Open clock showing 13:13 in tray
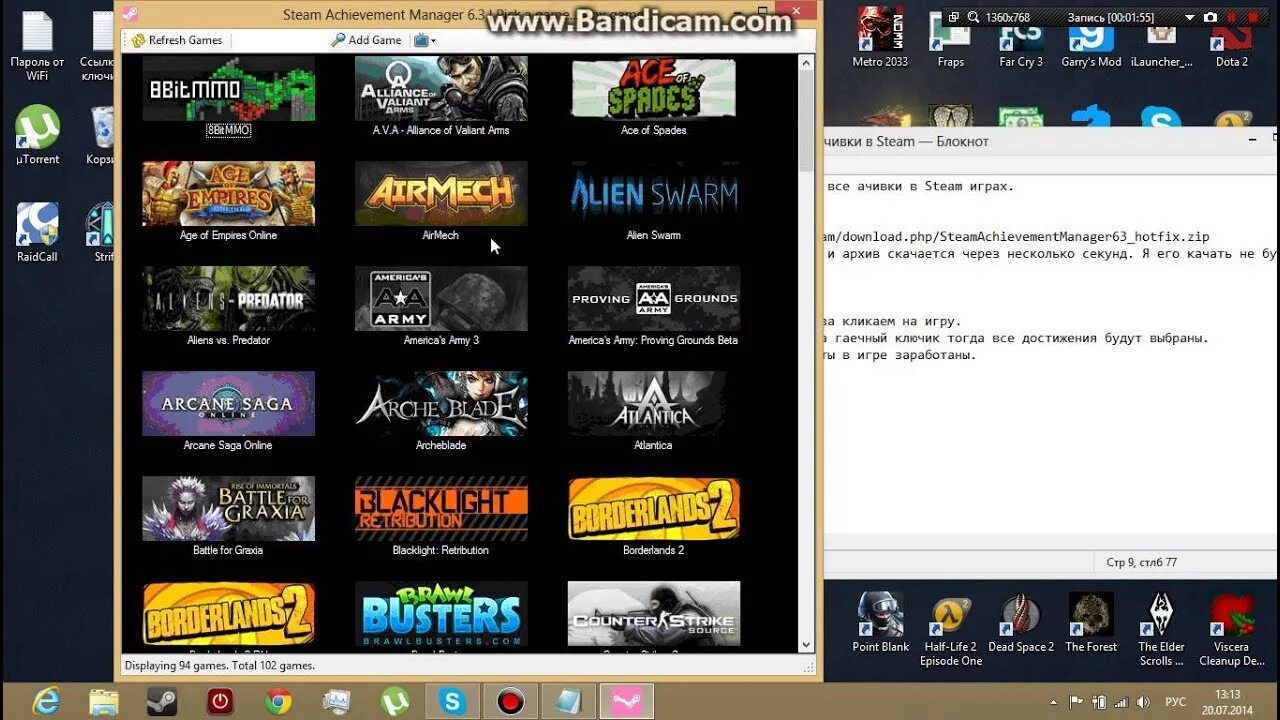The image size is (1280, 720). point(1229,701)
